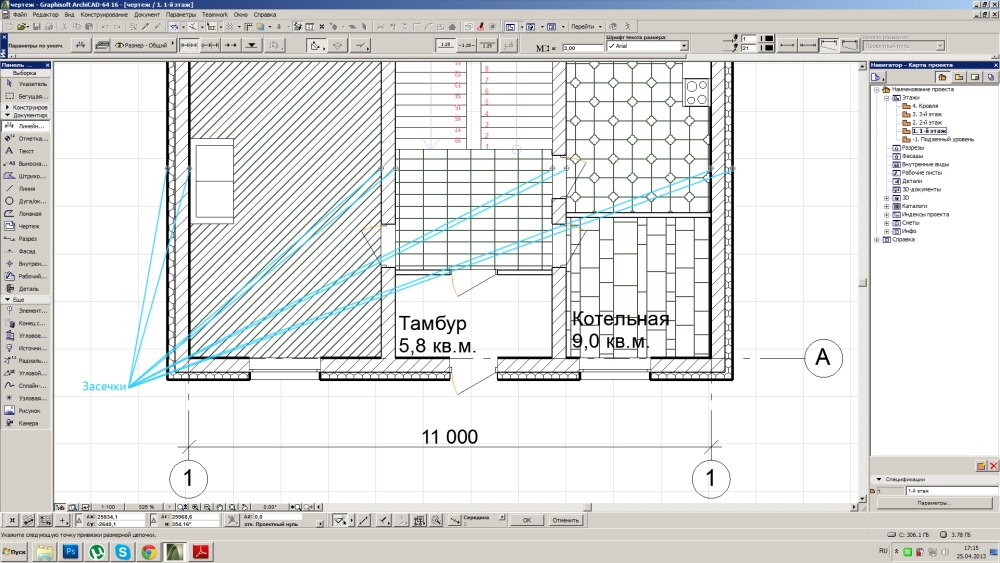Click the Open file toolbar icon

[22, 27]
